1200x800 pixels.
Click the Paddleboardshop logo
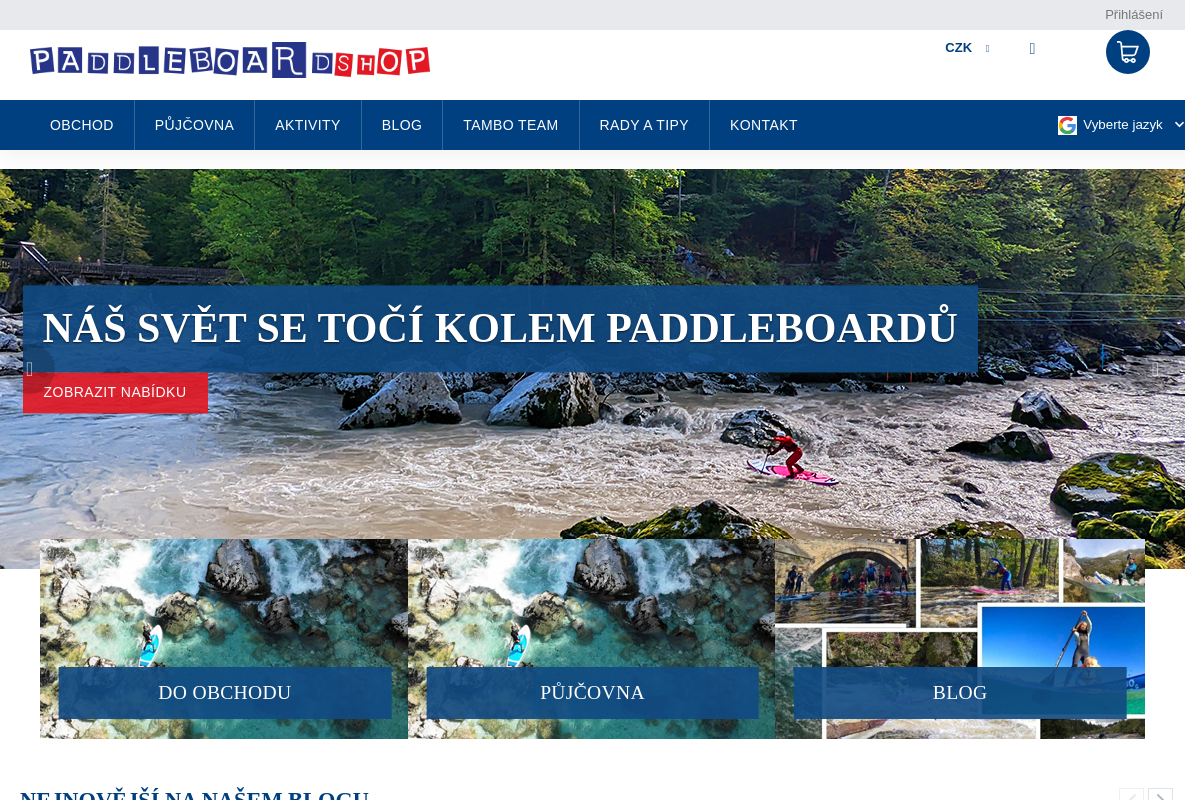(x=229, y=60)
